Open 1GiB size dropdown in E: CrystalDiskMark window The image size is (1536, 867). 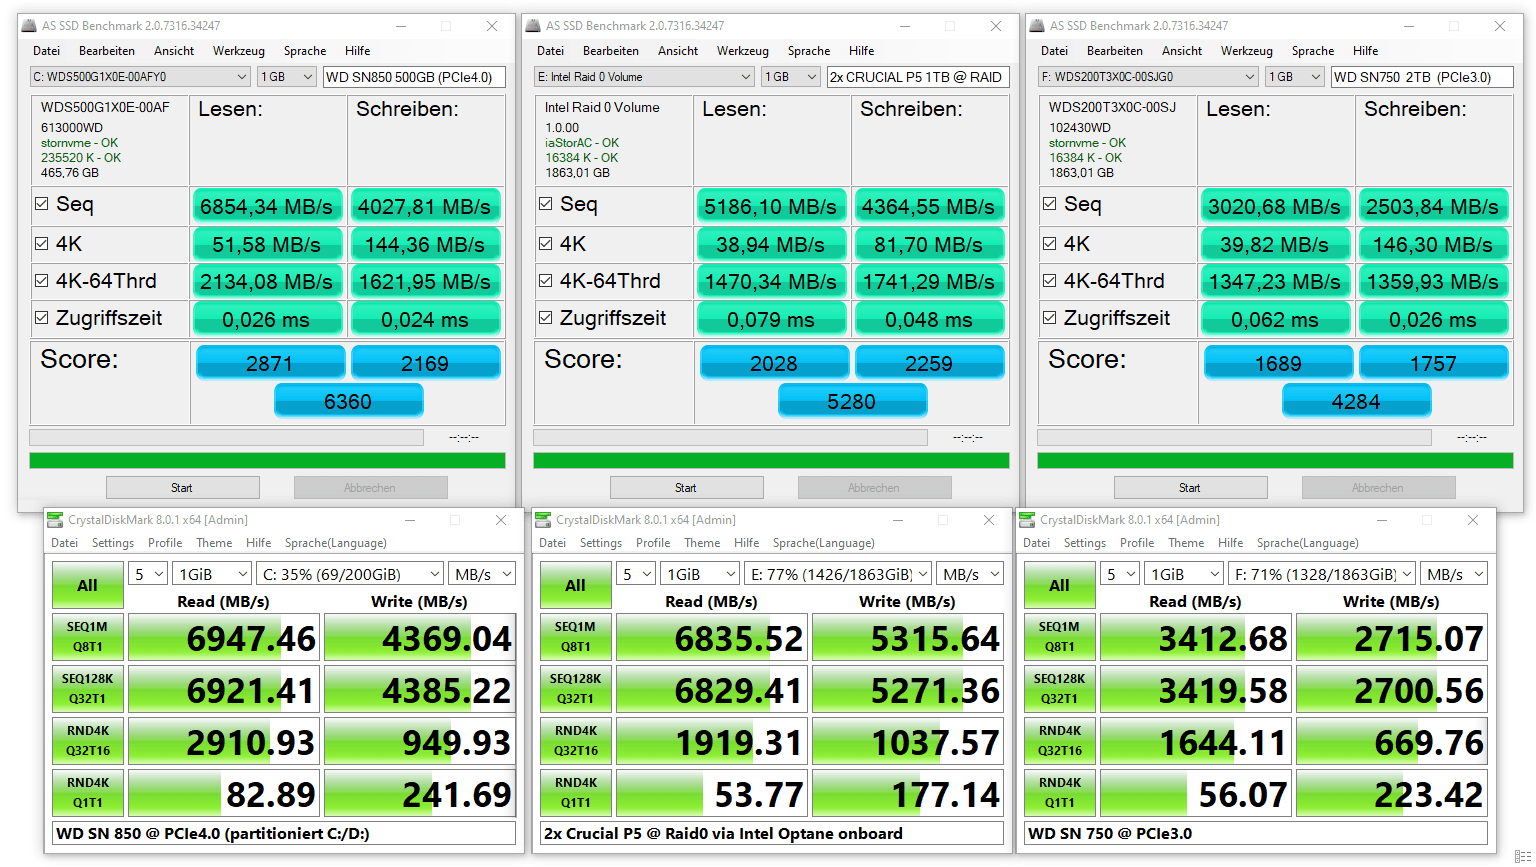point(701,574)
